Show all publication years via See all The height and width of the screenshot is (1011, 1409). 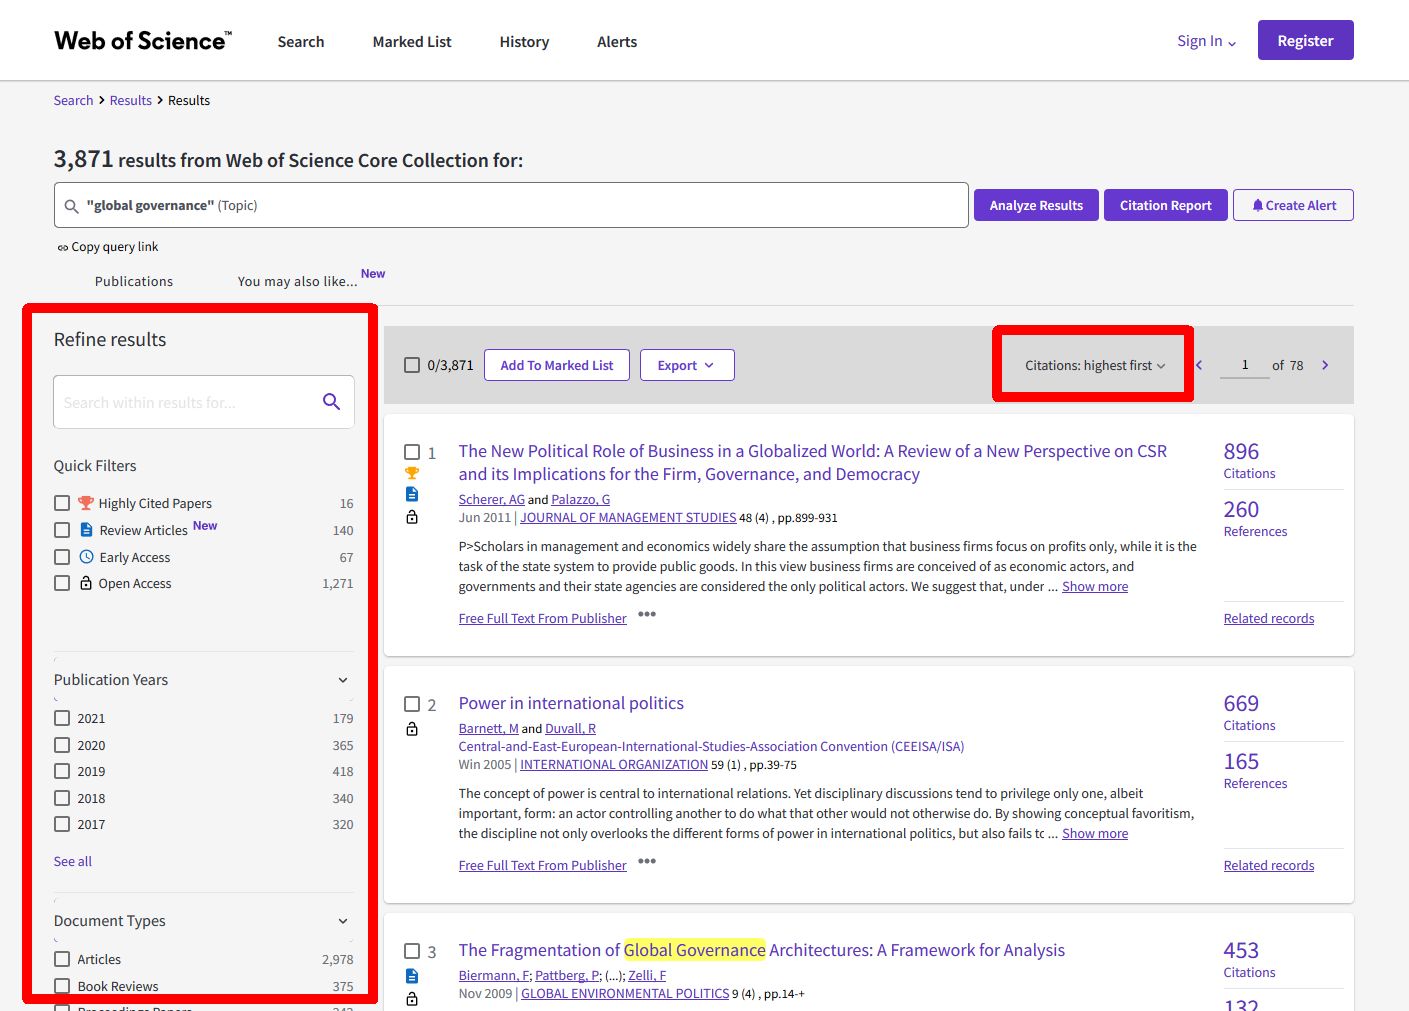point(73,861)
